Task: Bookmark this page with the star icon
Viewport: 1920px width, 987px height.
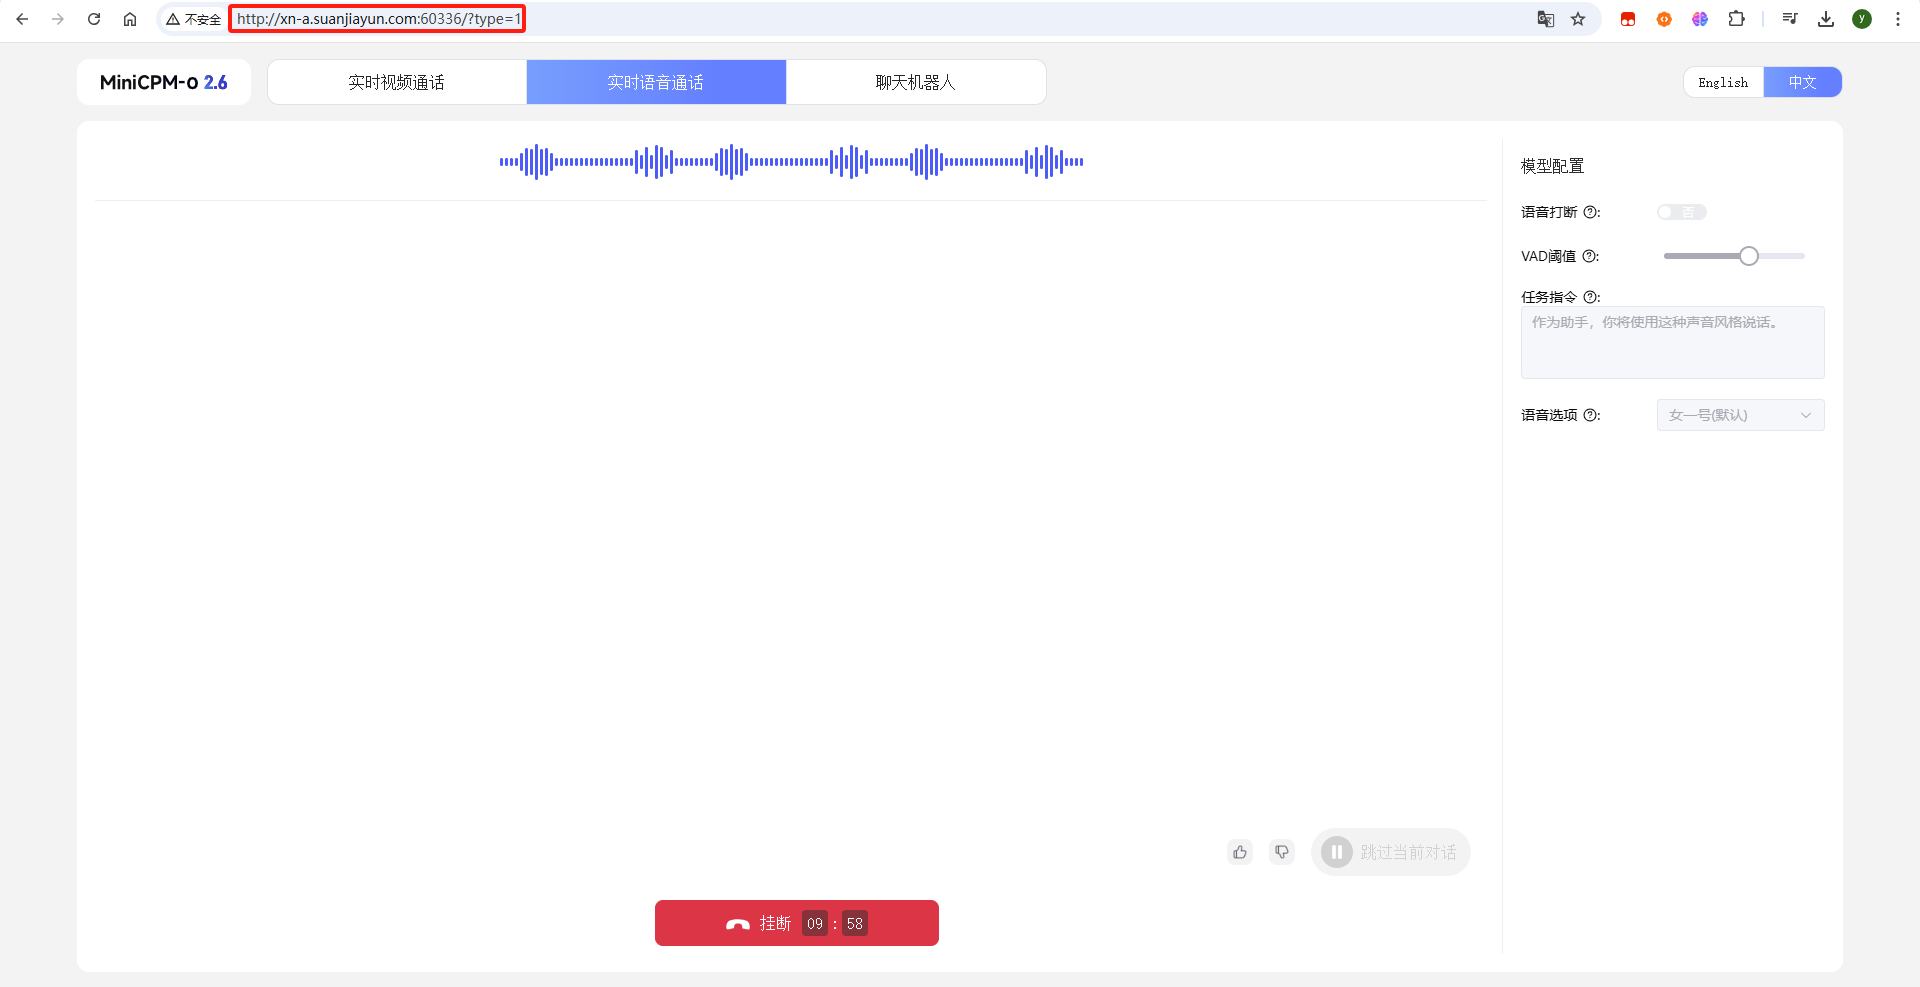Action: pos(1578,19)
